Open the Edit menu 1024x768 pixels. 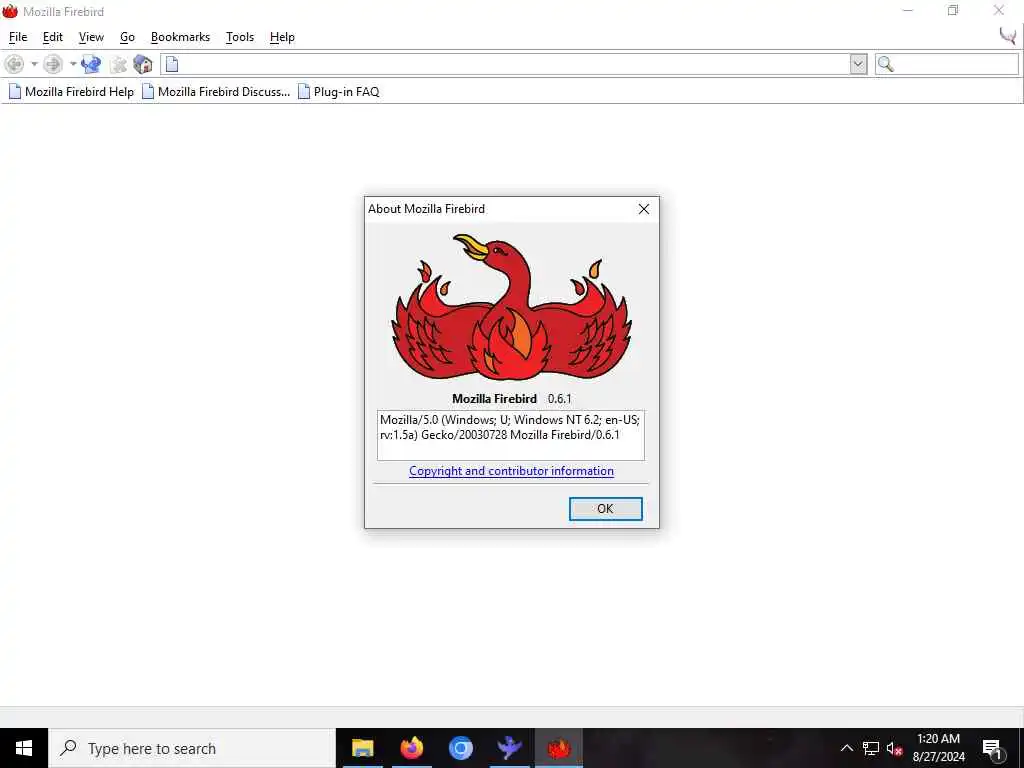[x=53, y=37]
